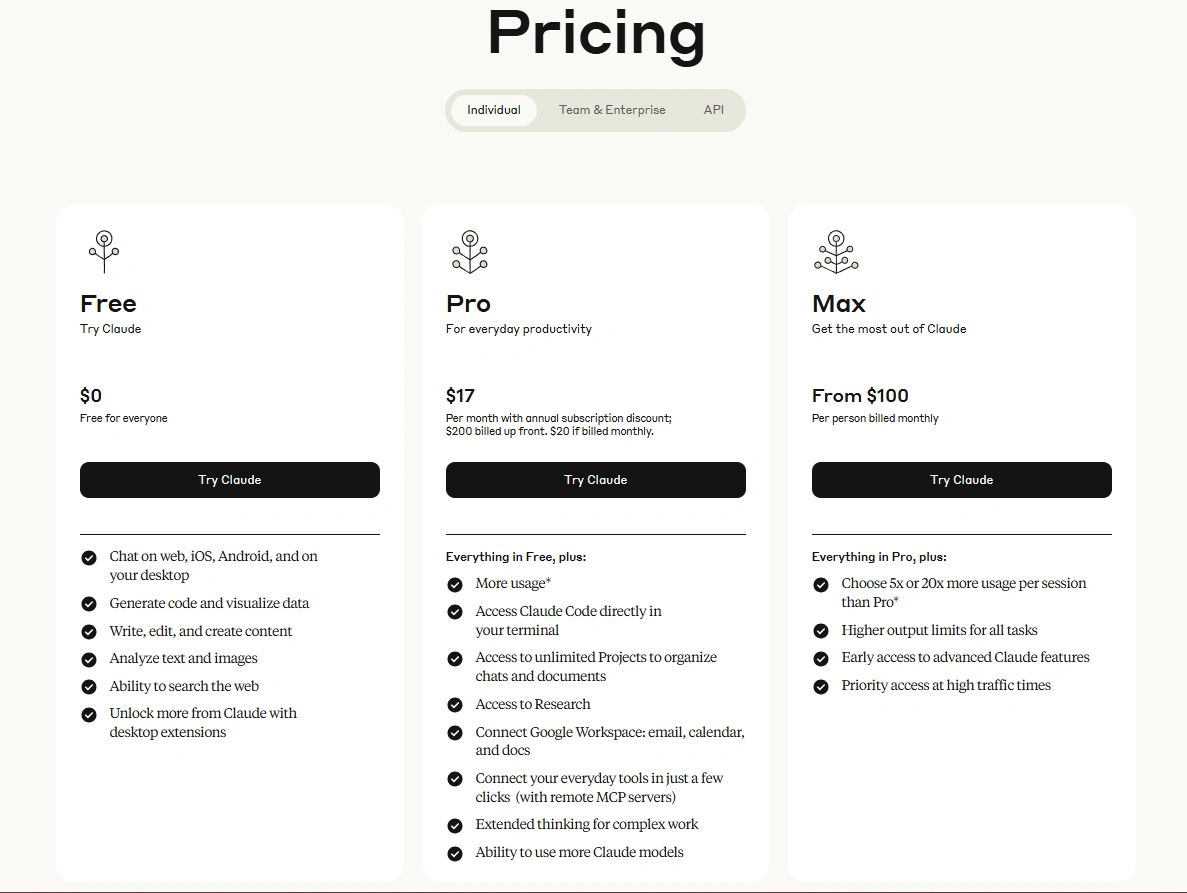
Task: Select the Individual pricing option
Action: (493, 110)
